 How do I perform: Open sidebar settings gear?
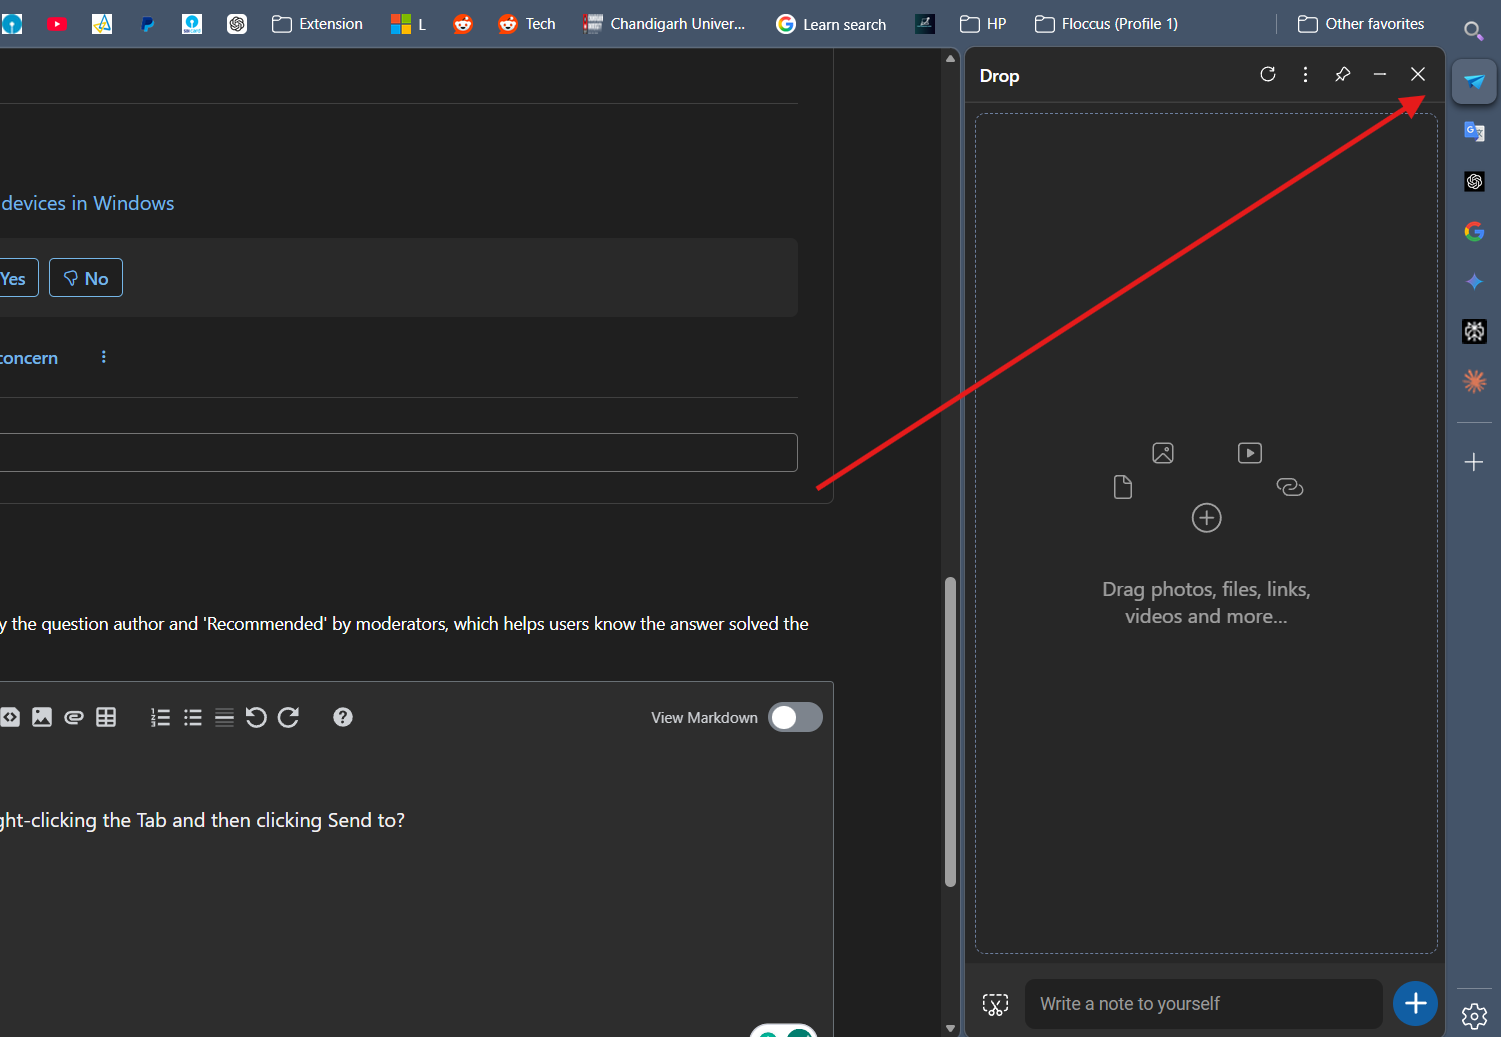(x=1474, y=1016)
